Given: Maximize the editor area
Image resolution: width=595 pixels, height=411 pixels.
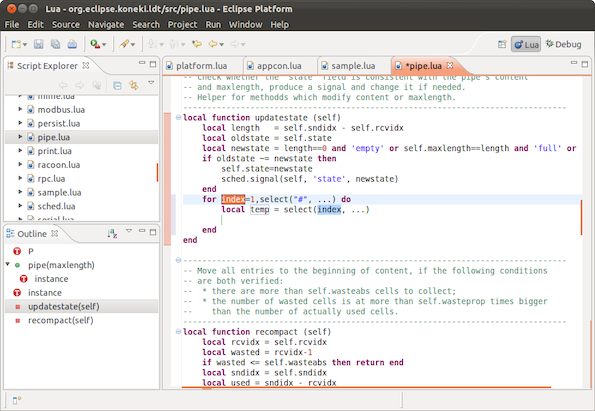Looking at the screenshot, I should (585, 64).
